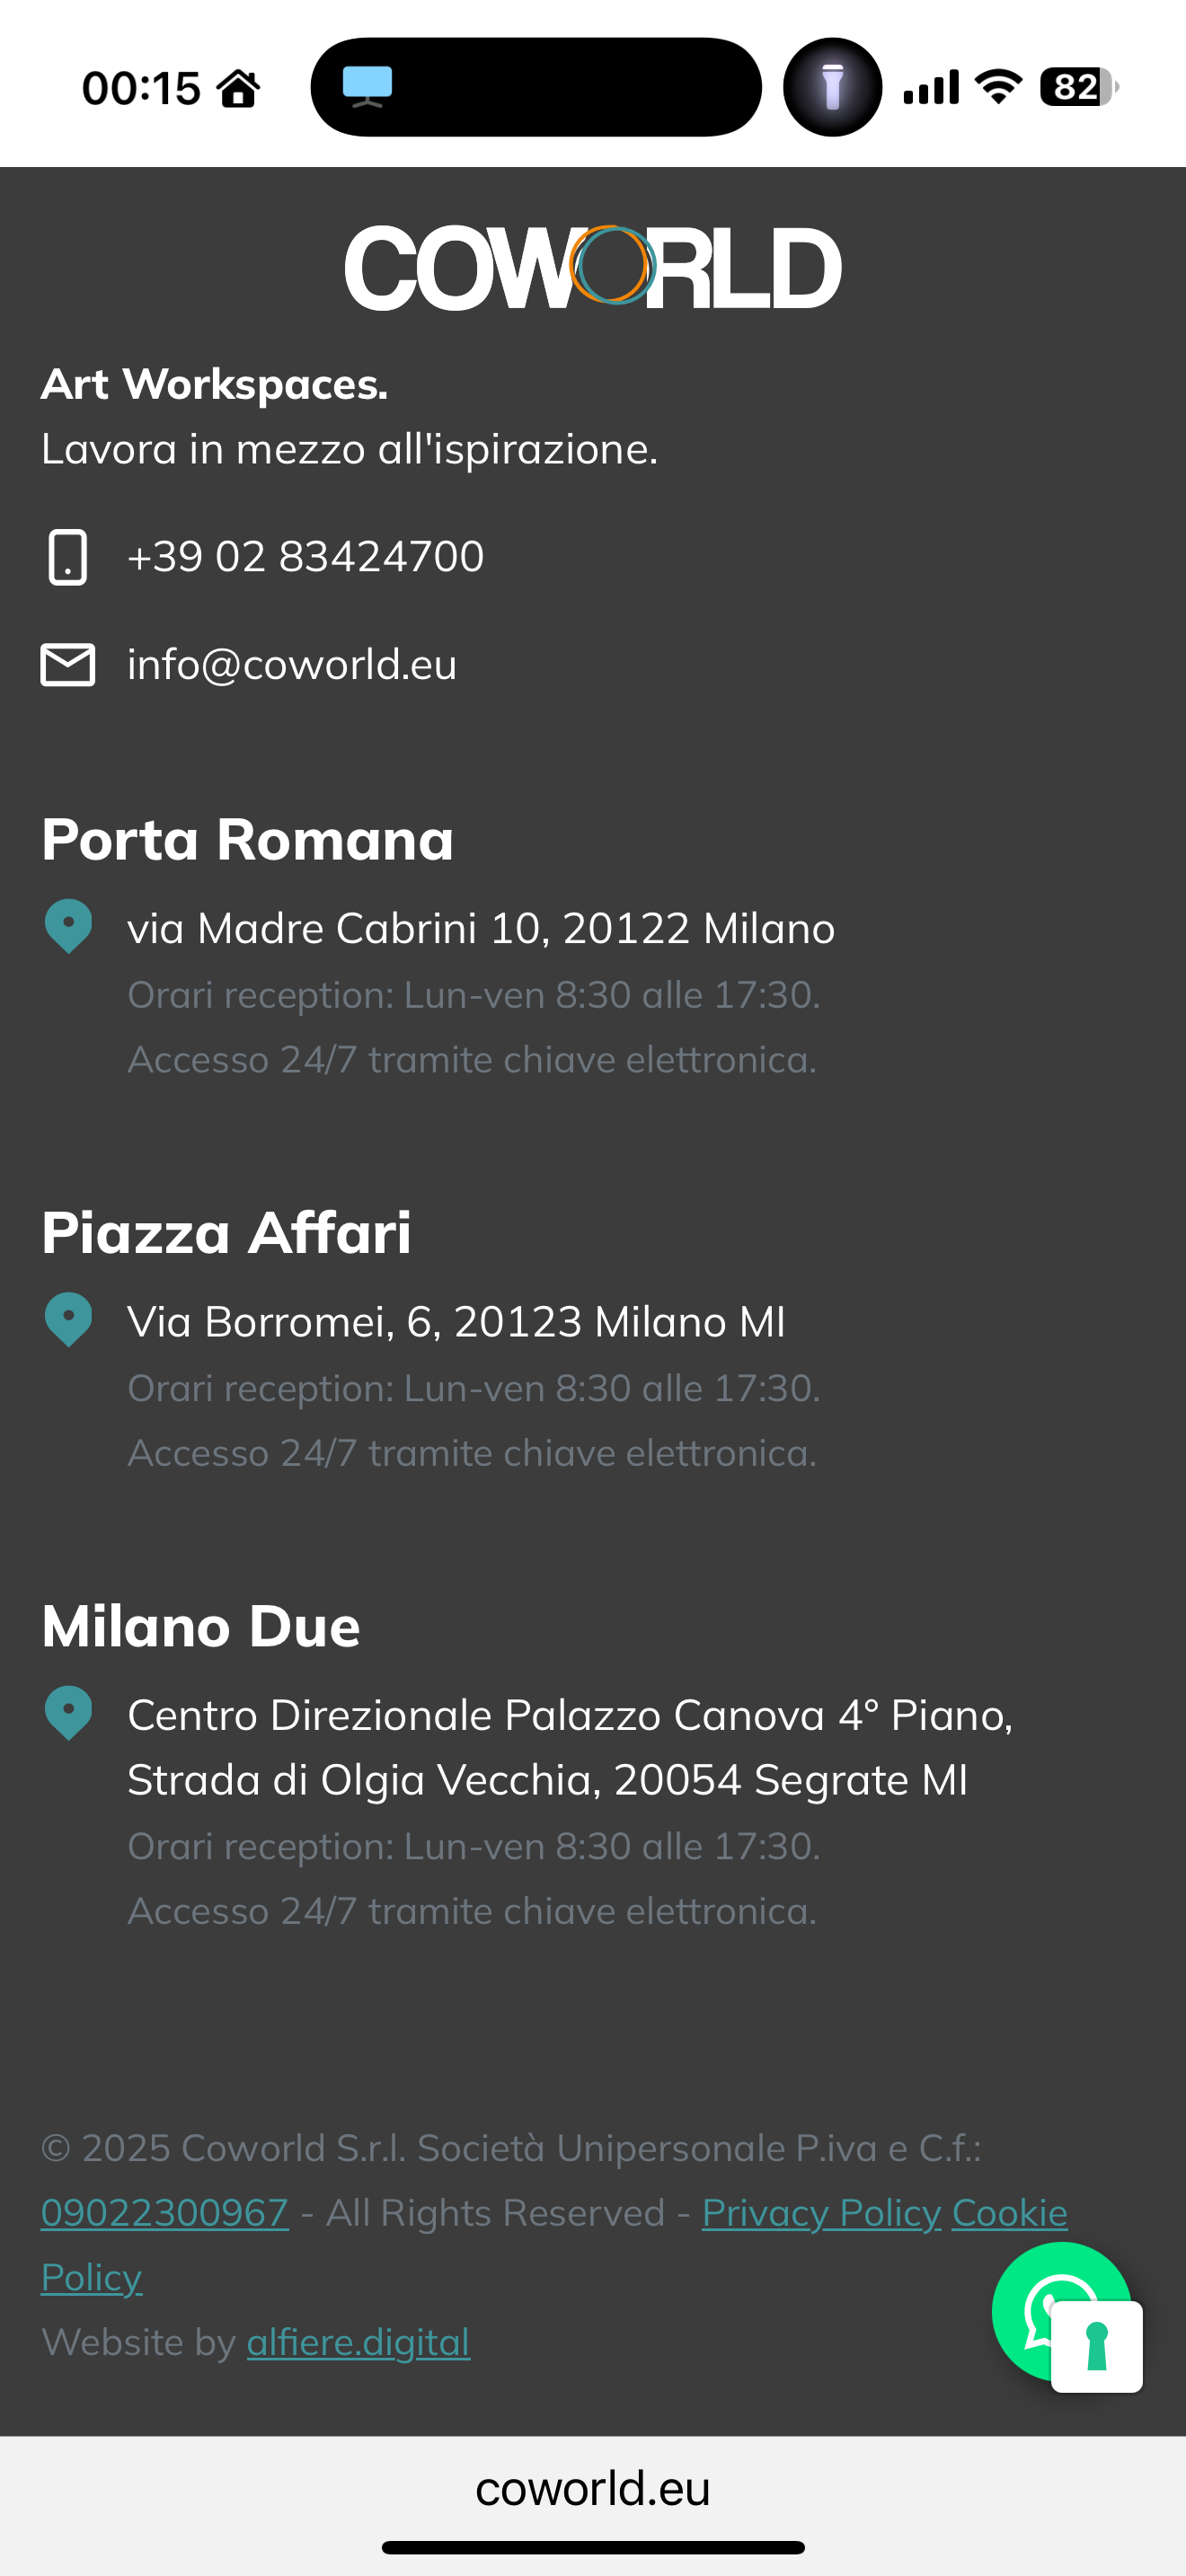Tap the Milano Due location pin
Screen dimensions: 1186x2576
(68, 1713)
